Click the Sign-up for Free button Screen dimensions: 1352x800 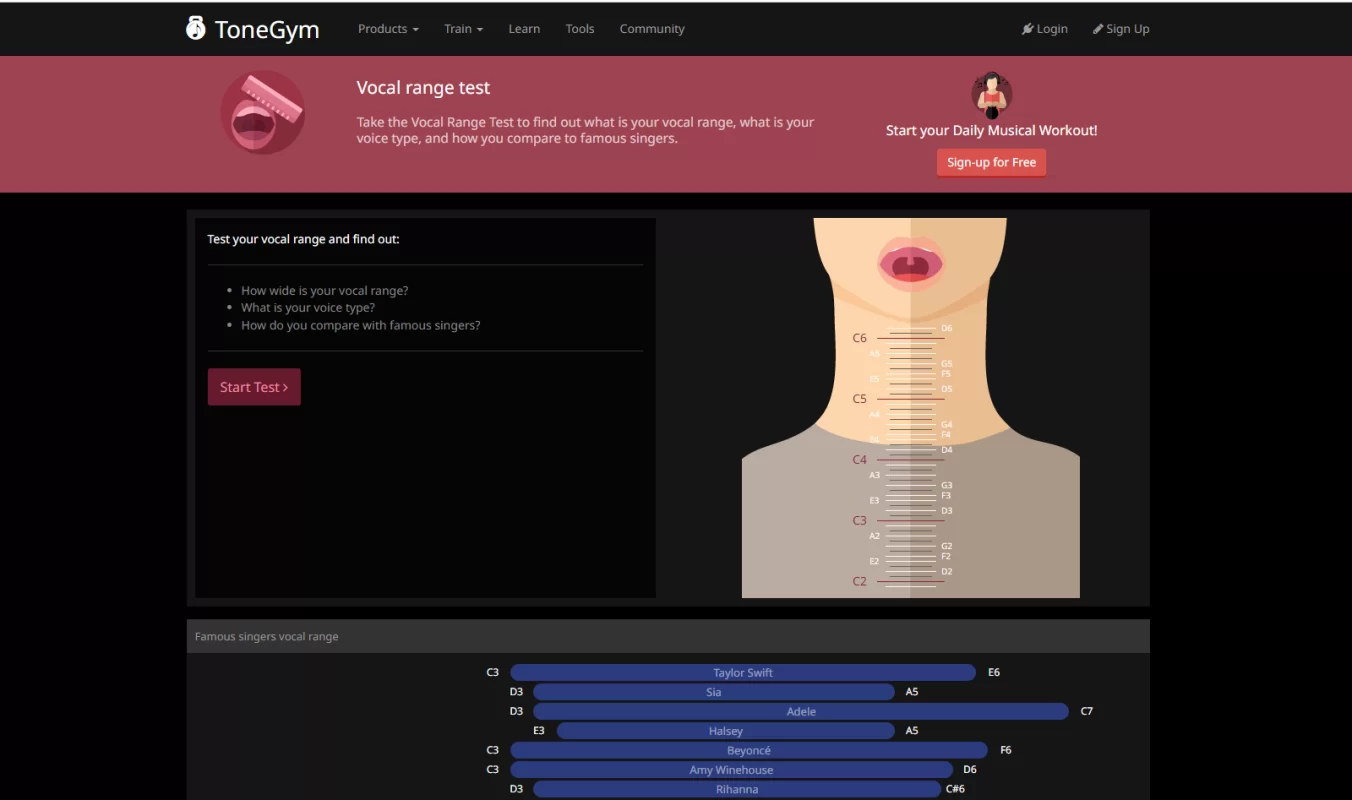991,162
